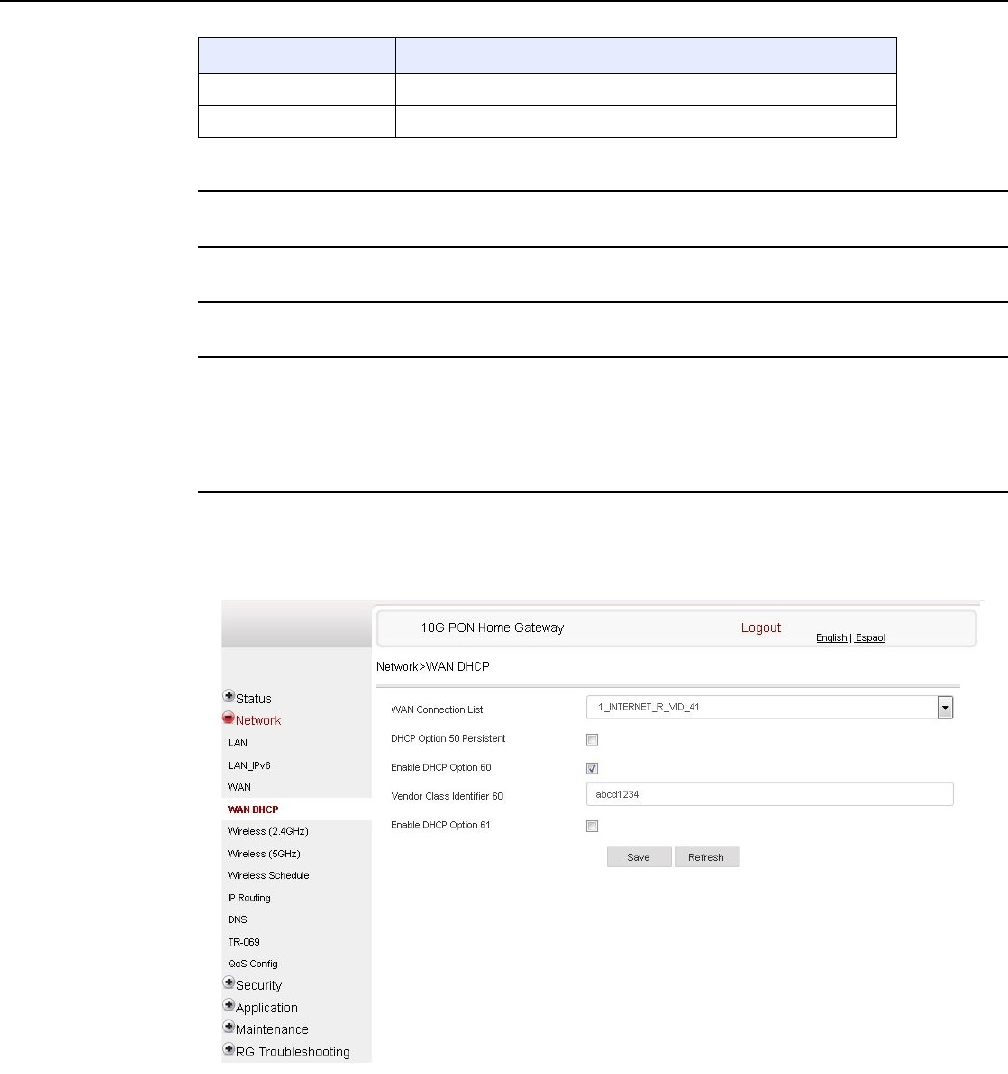Expand the RG Troubleshooting section icon
Viewport: 1008px width, 1074px height.
[x=229, y=1049]
